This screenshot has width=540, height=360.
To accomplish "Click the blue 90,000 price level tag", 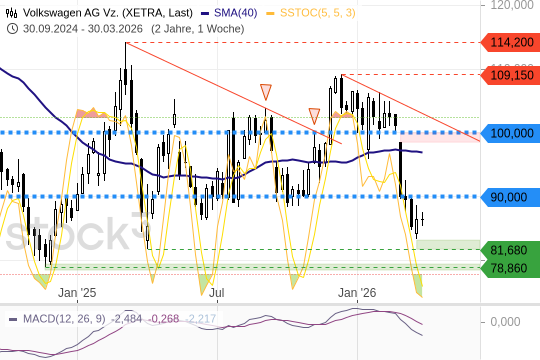I will (511, 197).
